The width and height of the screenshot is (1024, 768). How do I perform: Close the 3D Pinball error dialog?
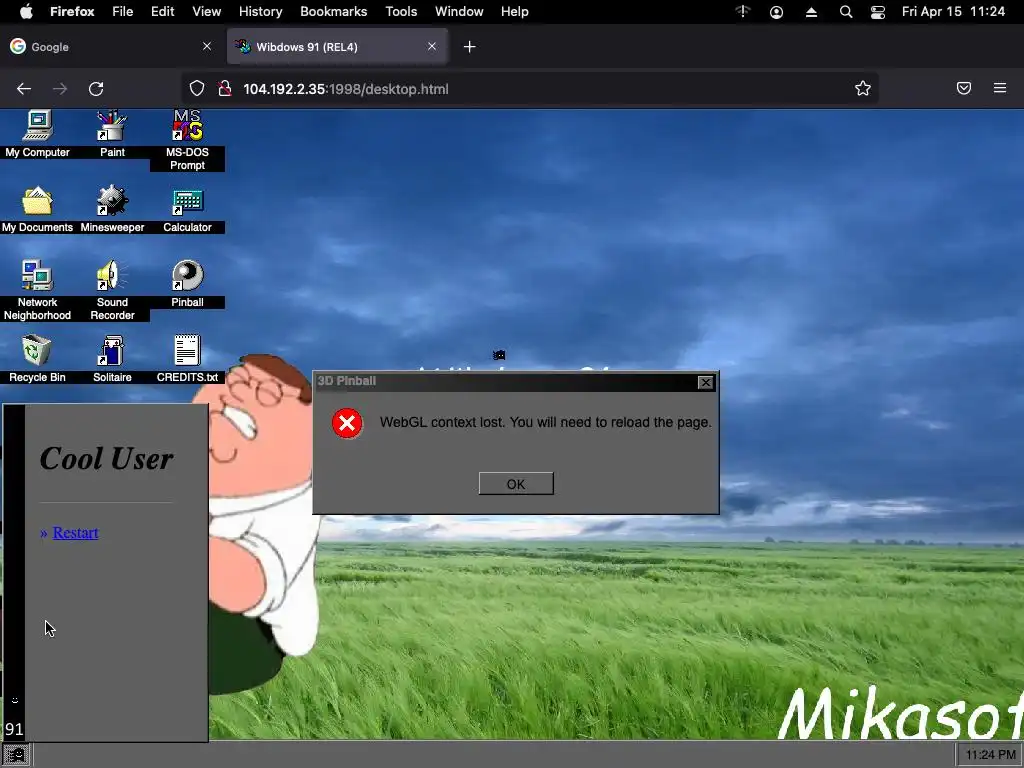[705, 382]
